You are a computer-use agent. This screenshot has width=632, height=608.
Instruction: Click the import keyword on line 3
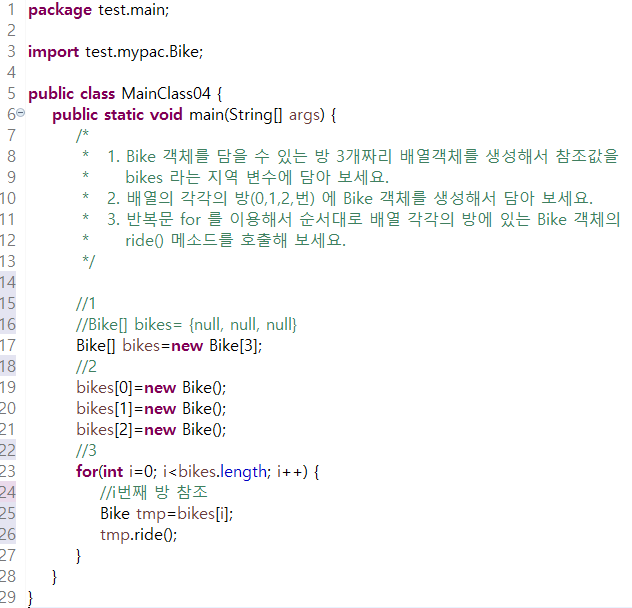53,52
